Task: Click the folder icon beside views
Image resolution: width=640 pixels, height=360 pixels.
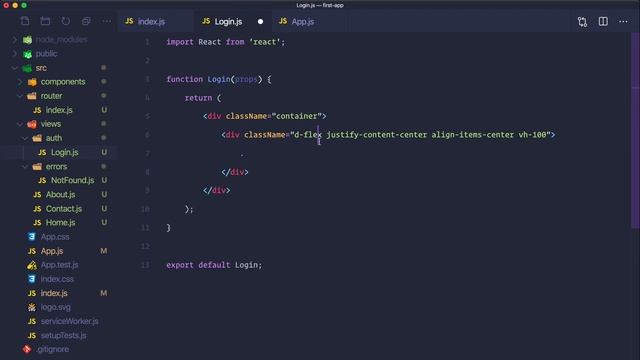Action: 32,124
